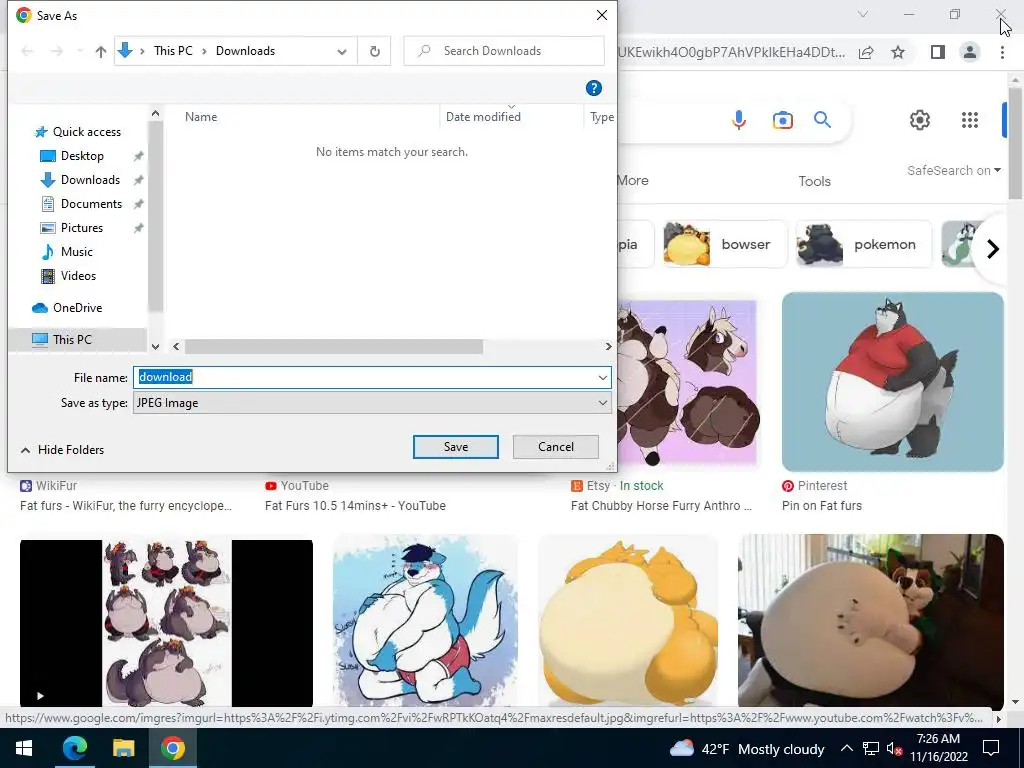The height and width of the screenshot is (768, 1024).
Task: Select Pictures in the navigation pane
Action: [82, 228]
